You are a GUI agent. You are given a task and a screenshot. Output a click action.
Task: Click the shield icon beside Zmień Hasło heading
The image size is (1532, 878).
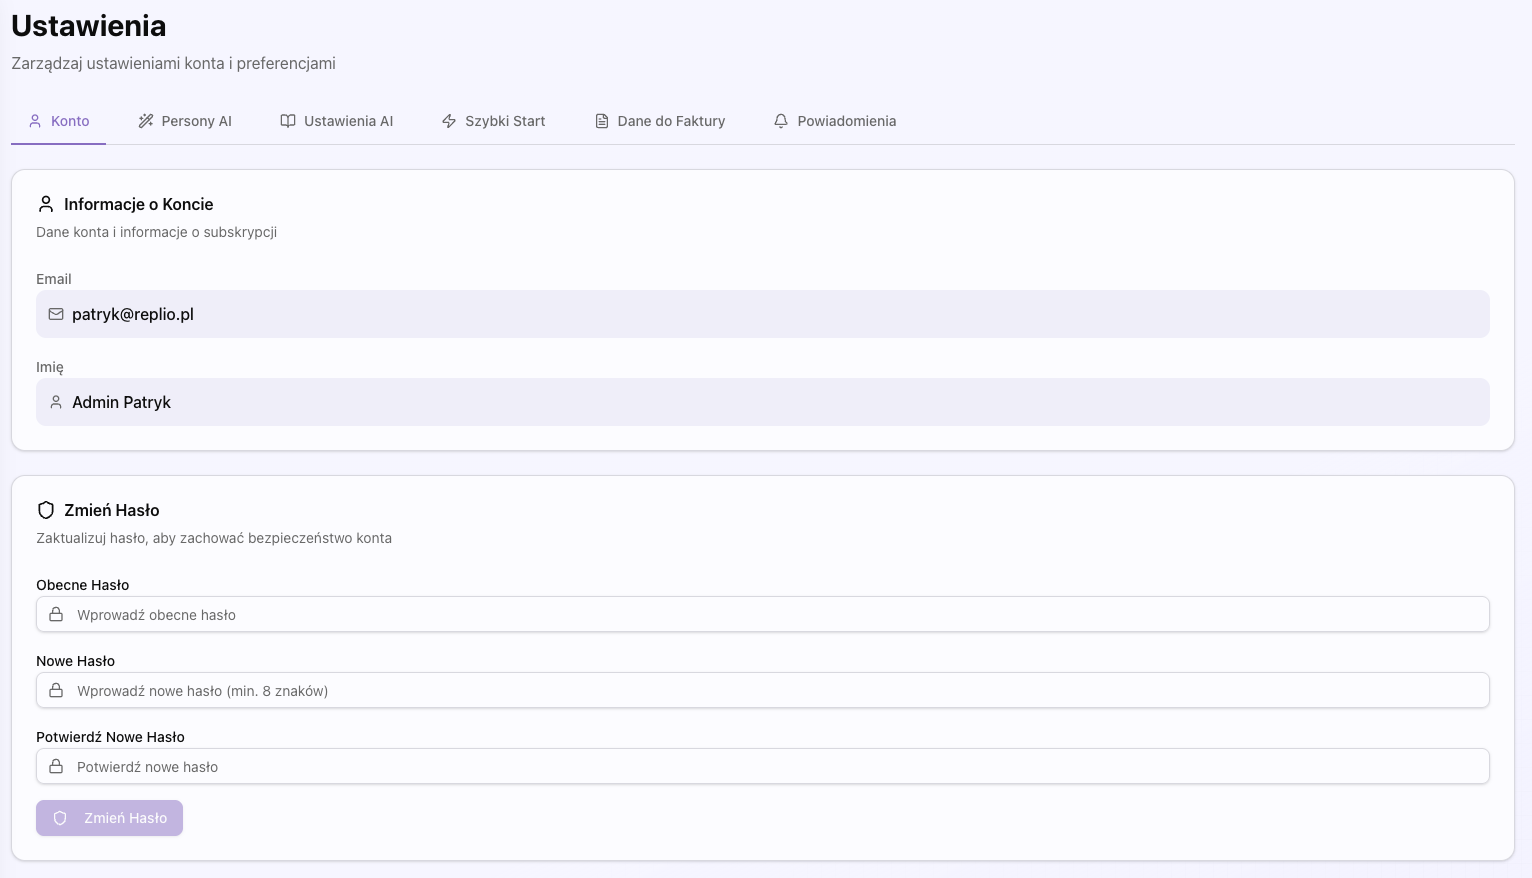coord(46,510)
